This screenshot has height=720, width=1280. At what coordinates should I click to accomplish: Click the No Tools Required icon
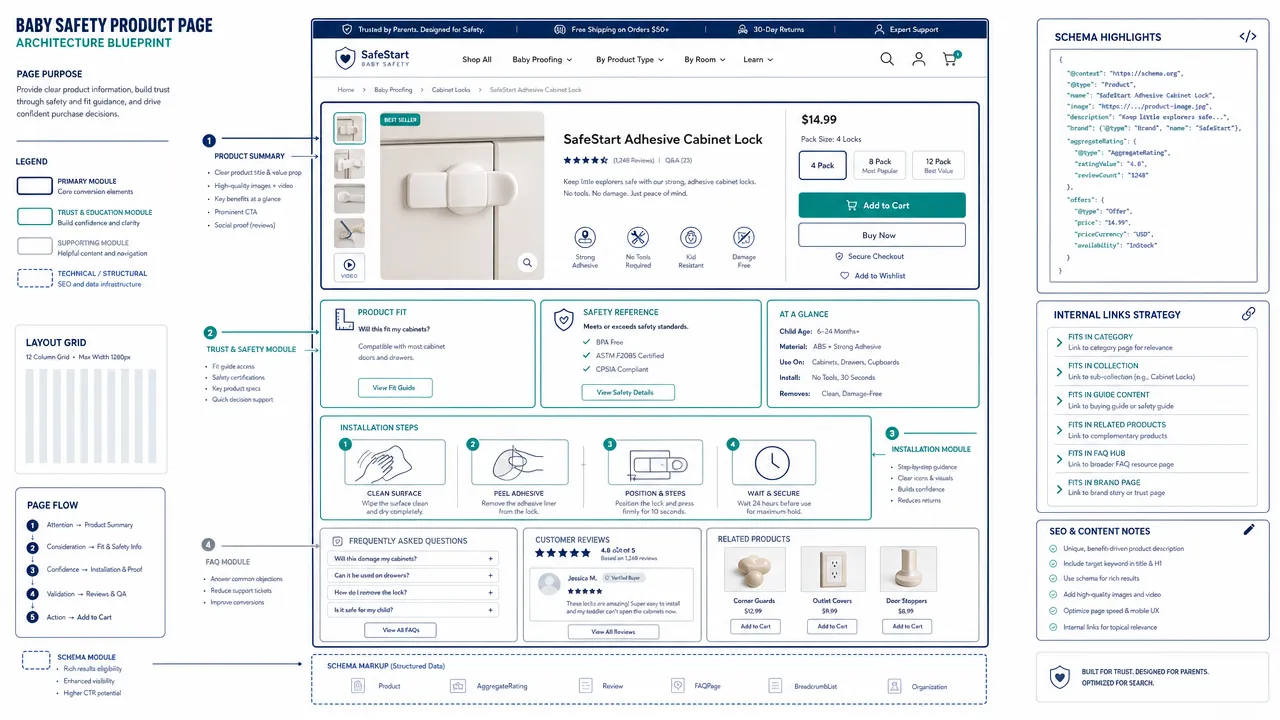coord(638,237)
